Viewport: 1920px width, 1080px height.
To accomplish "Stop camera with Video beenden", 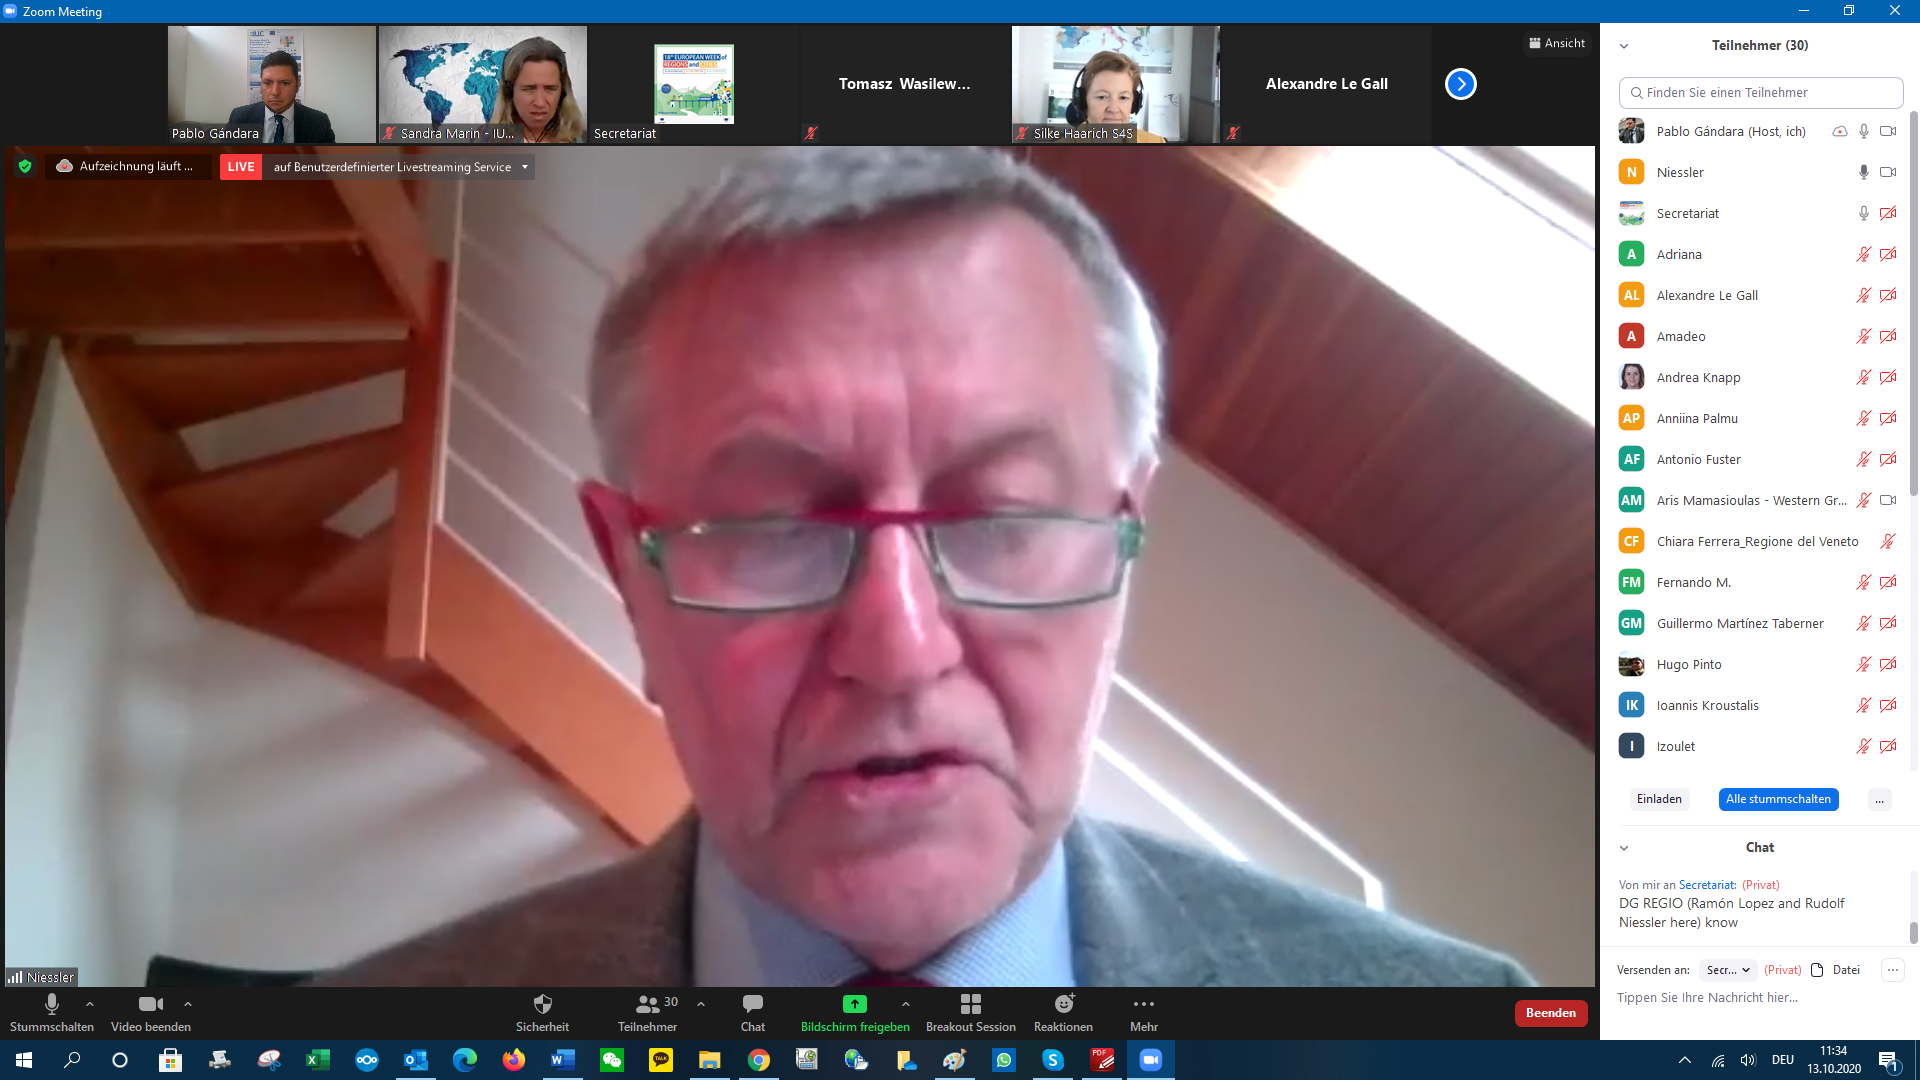I will (x=150, y=1004).
